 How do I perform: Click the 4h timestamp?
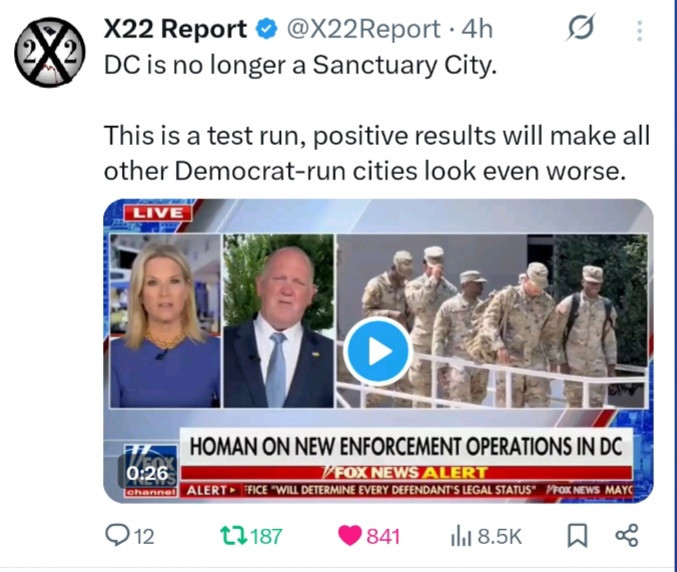tap(477, 29)
